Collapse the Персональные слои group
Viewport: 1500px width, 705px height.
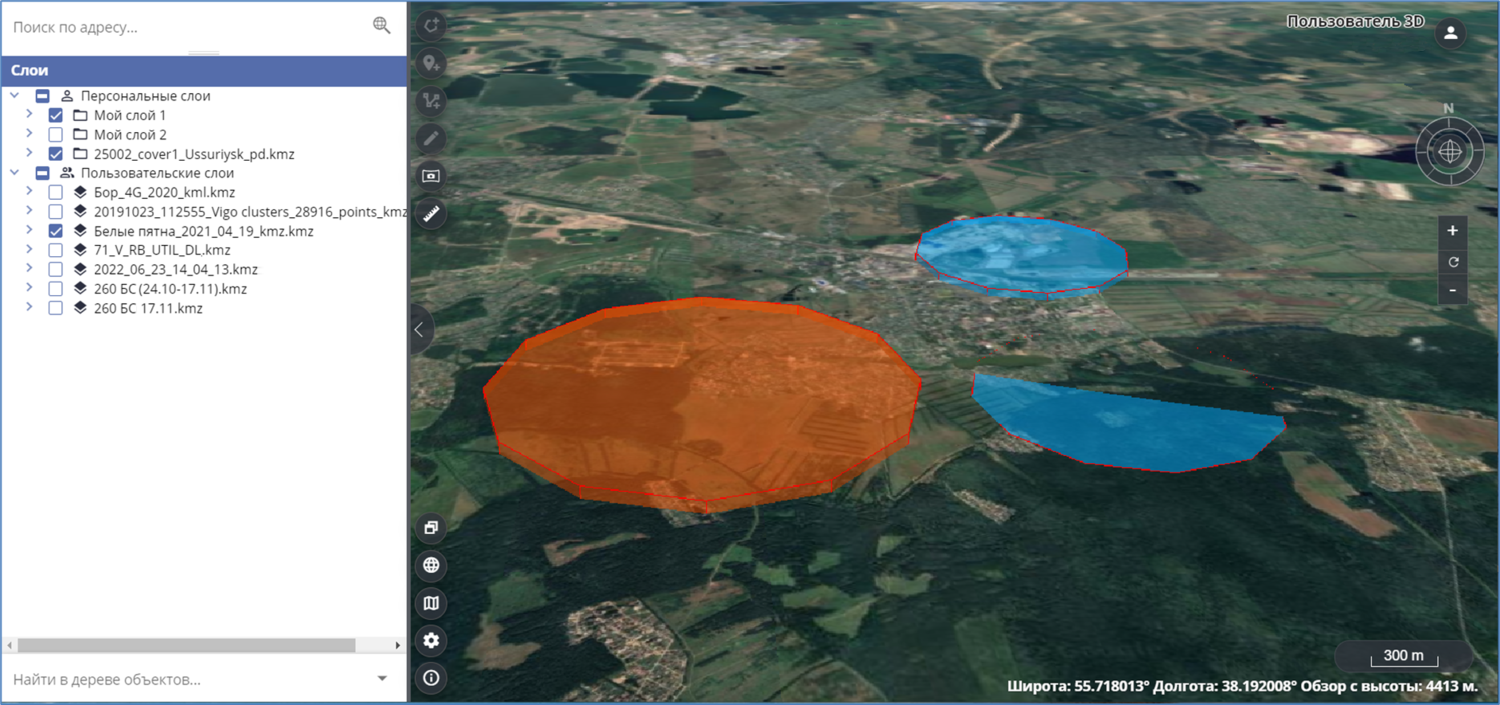[x=15, y=96]
